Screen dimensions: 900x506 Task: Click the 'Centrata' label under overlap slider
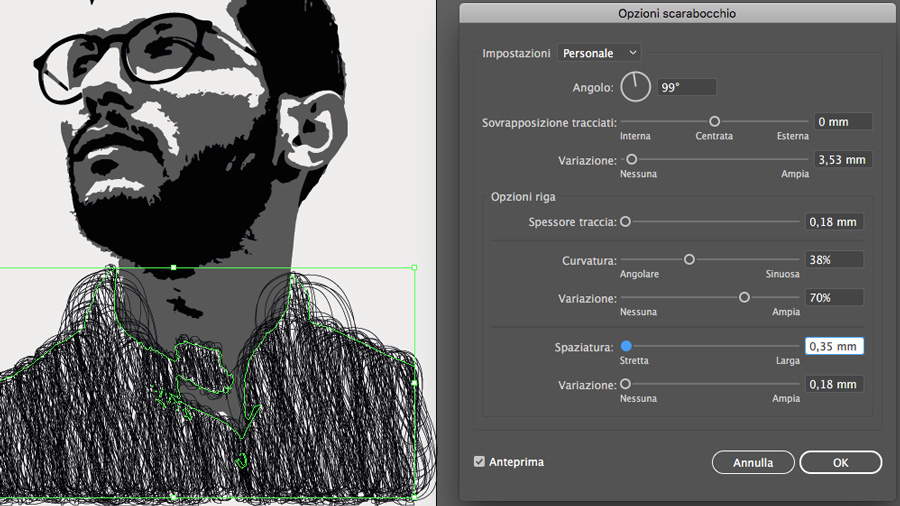click(714, 136)
